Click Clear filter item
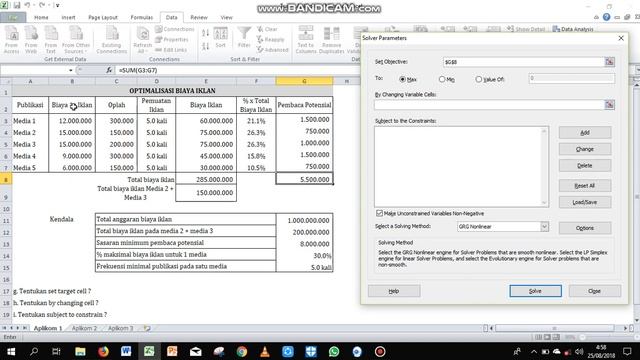Viewport: 640px width, 360px height. tap(267, 29)
